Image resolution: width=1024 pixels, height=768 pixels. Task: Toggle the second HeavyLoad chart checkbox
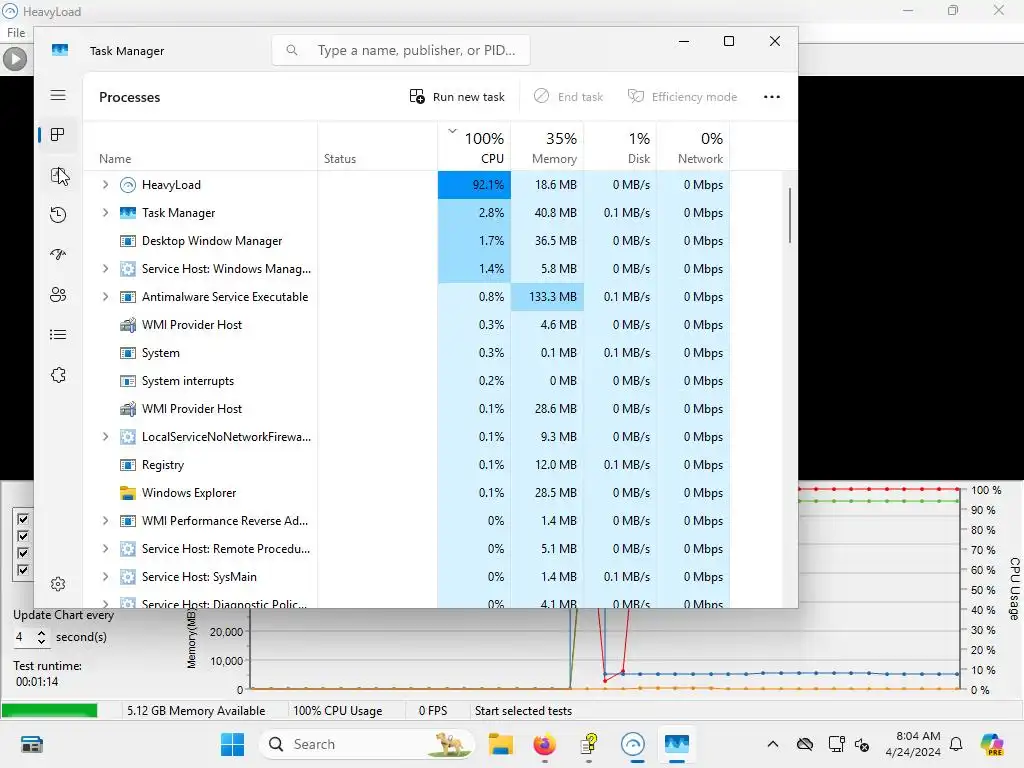tap(23, 536)
